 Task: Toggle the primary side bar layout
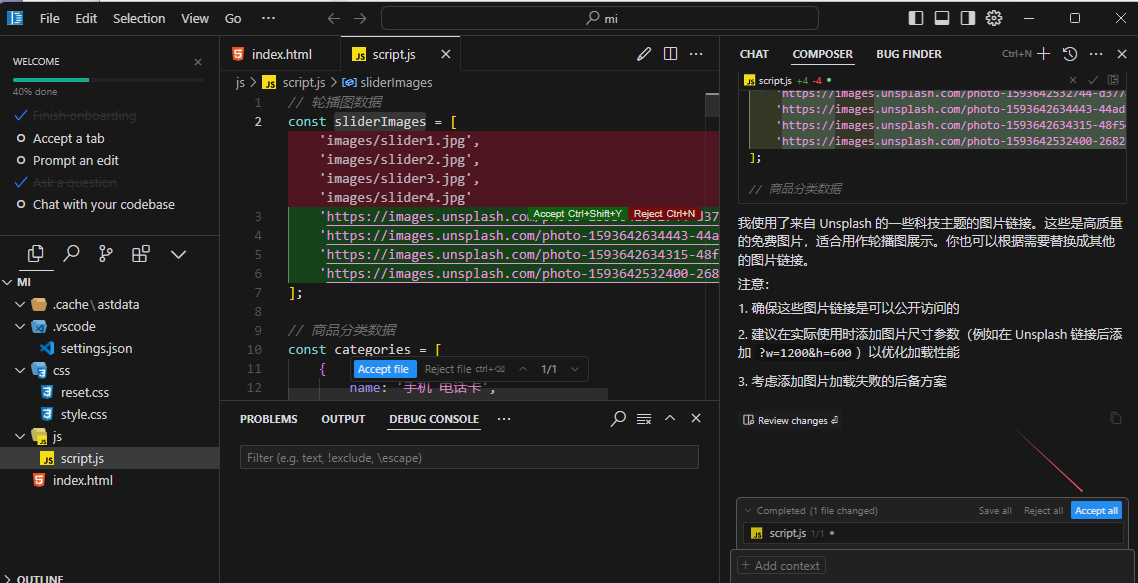[916, 18]
